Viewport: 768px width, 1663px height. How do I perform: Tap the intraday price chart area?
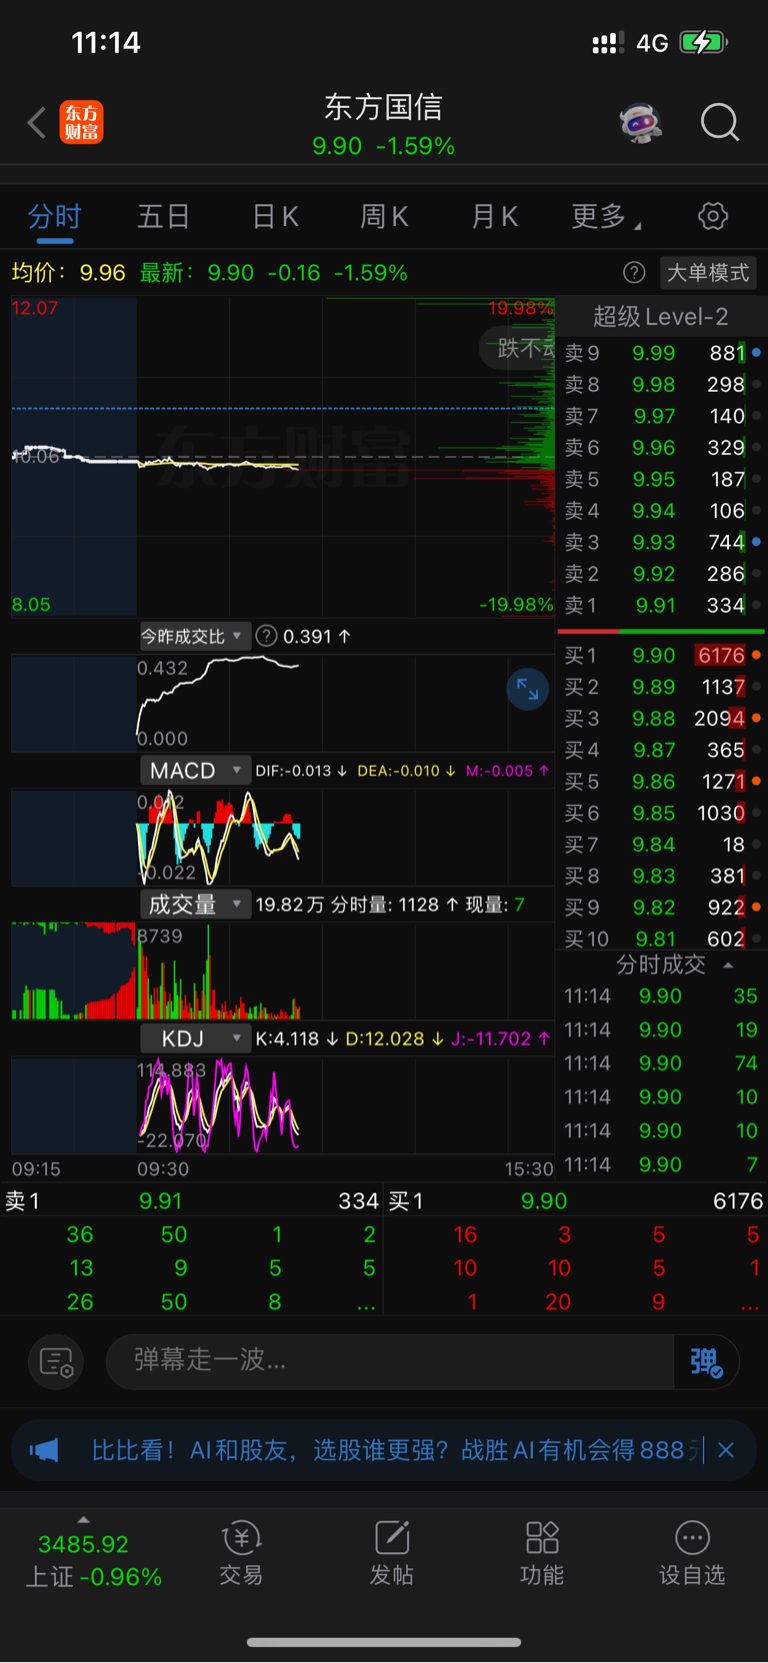(283, 456)
